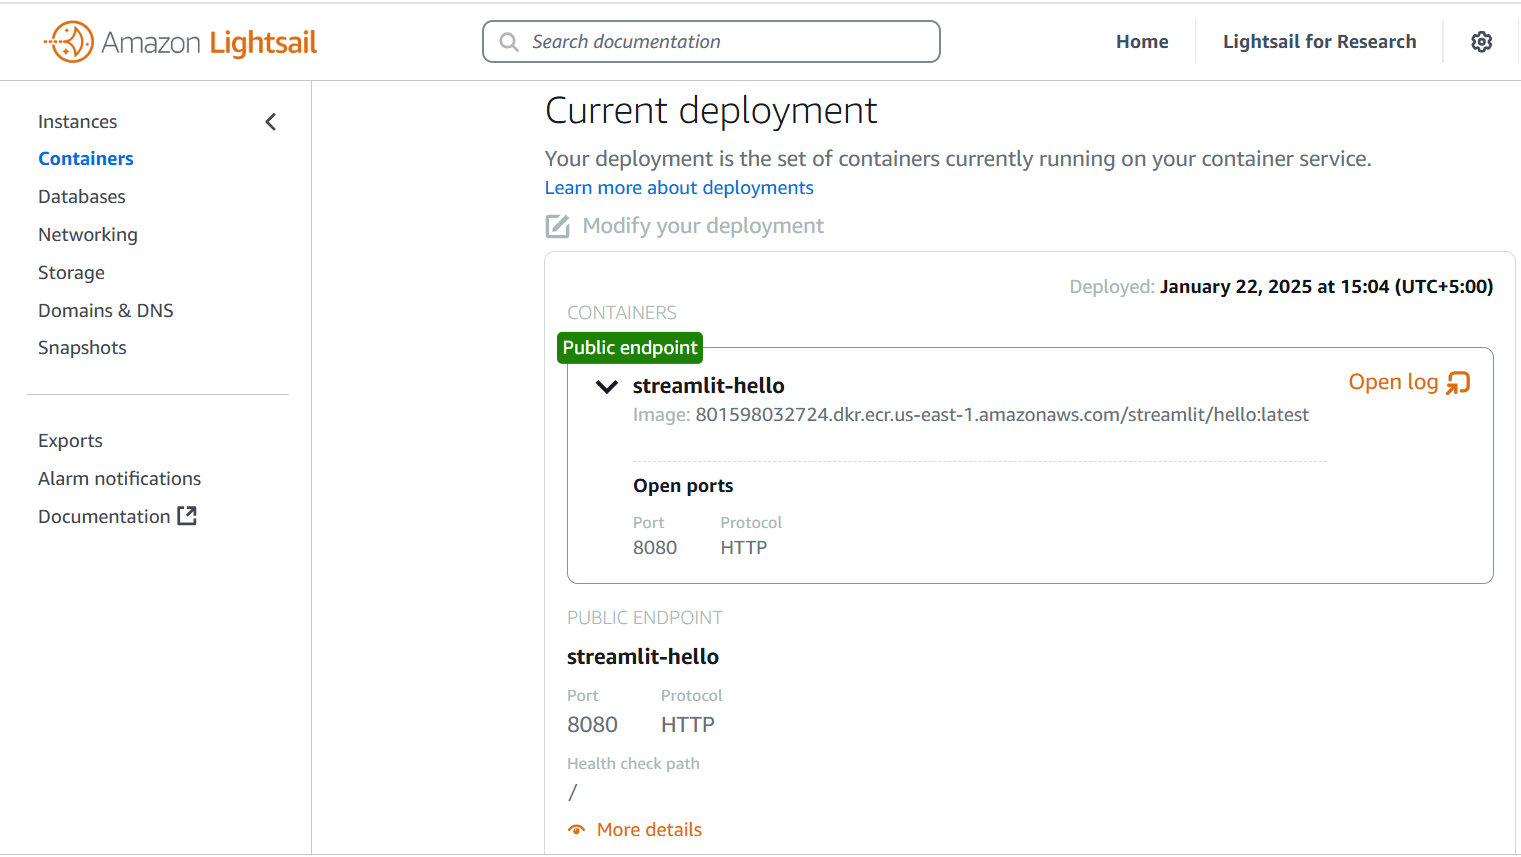Screen dimensions: 1521x857
Task: Click the Documentation external link icon
Action: (x=187, y=516)
